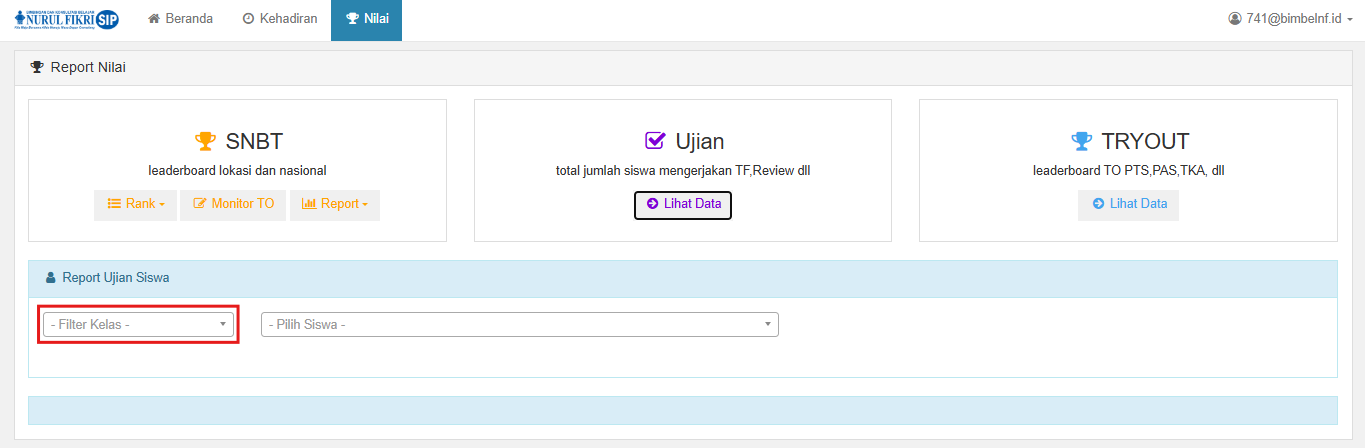
Task: Open the Rank dropdown under SNBT
Action: coord(136,204)
